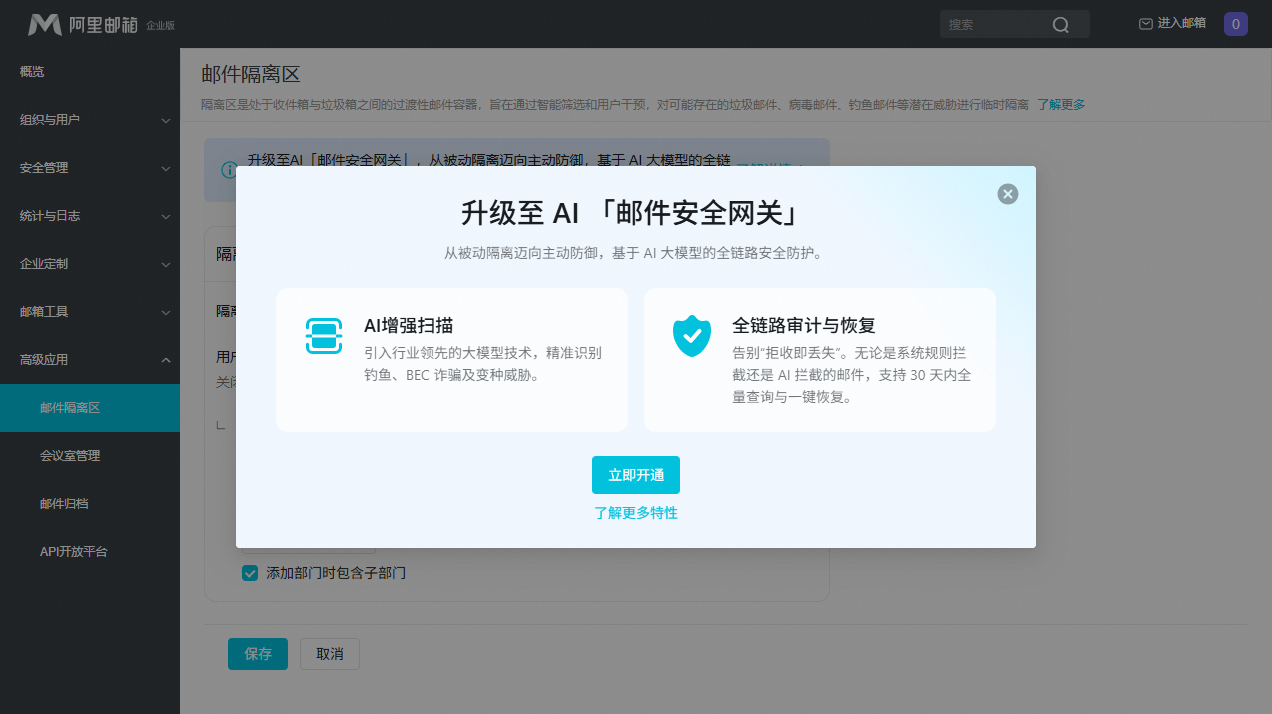Close the AI gateway upgrade dialog
Viewport: 1272px width, 714px height.
click(x=1008, y=194)
